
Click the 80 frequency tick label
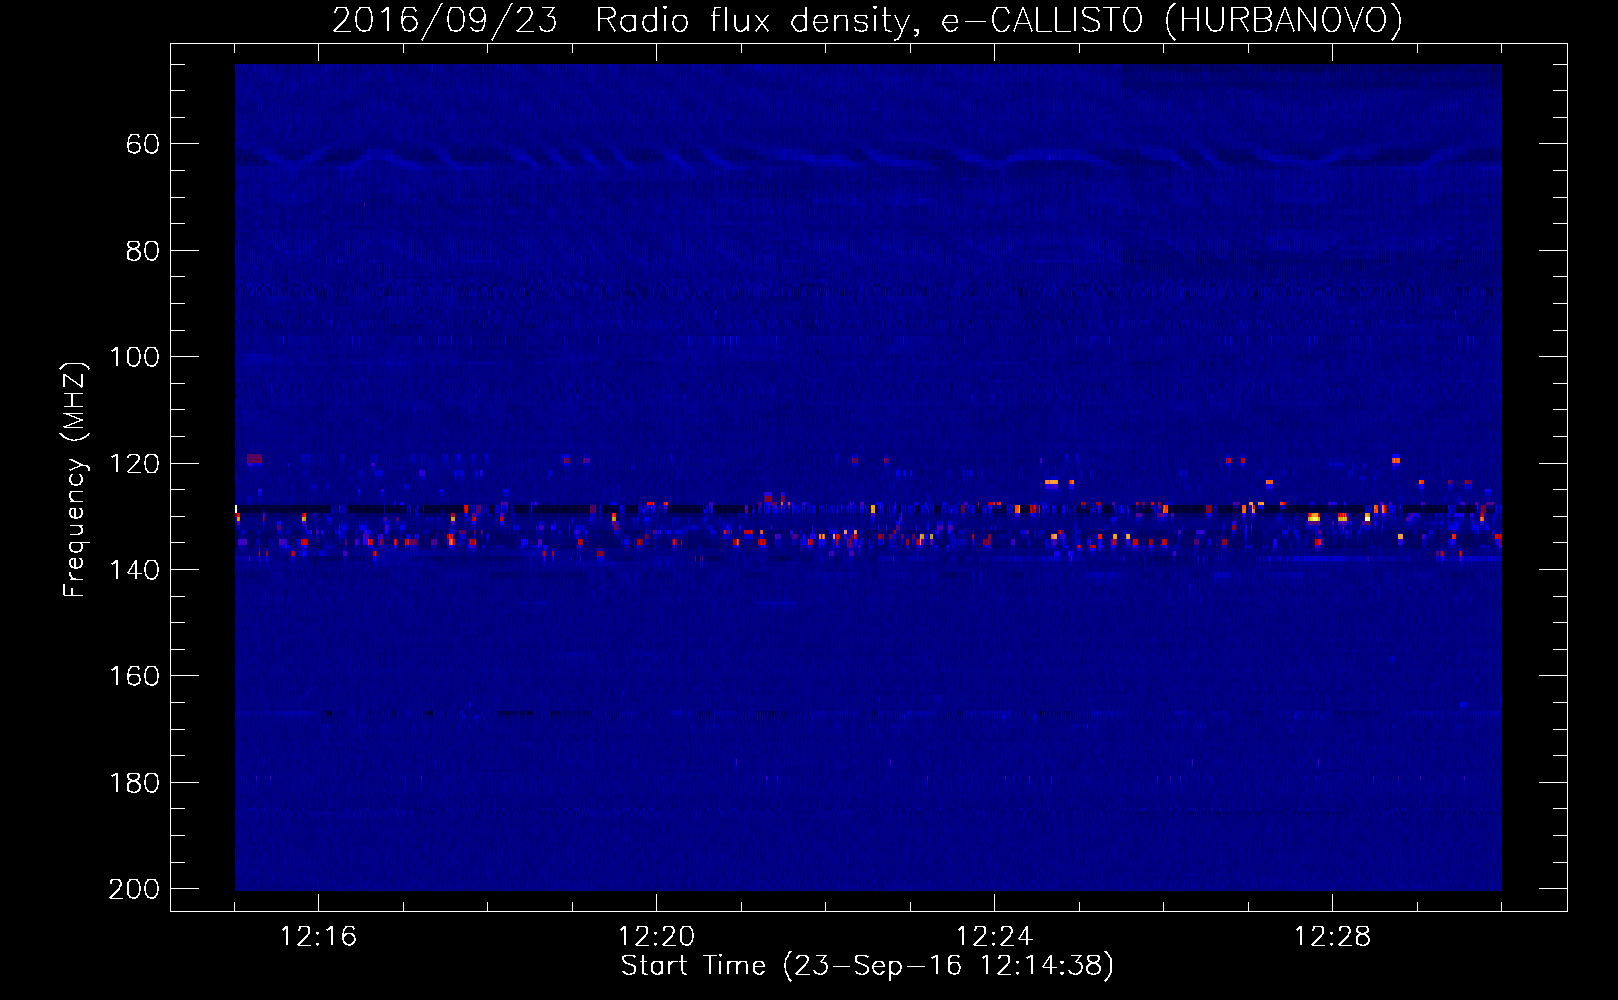[x=143, y=251]
